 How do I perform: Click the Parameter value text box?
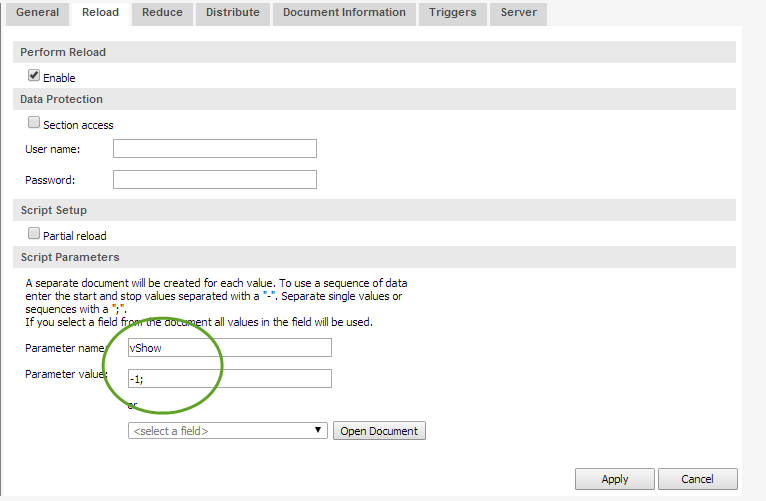[229, 378]
